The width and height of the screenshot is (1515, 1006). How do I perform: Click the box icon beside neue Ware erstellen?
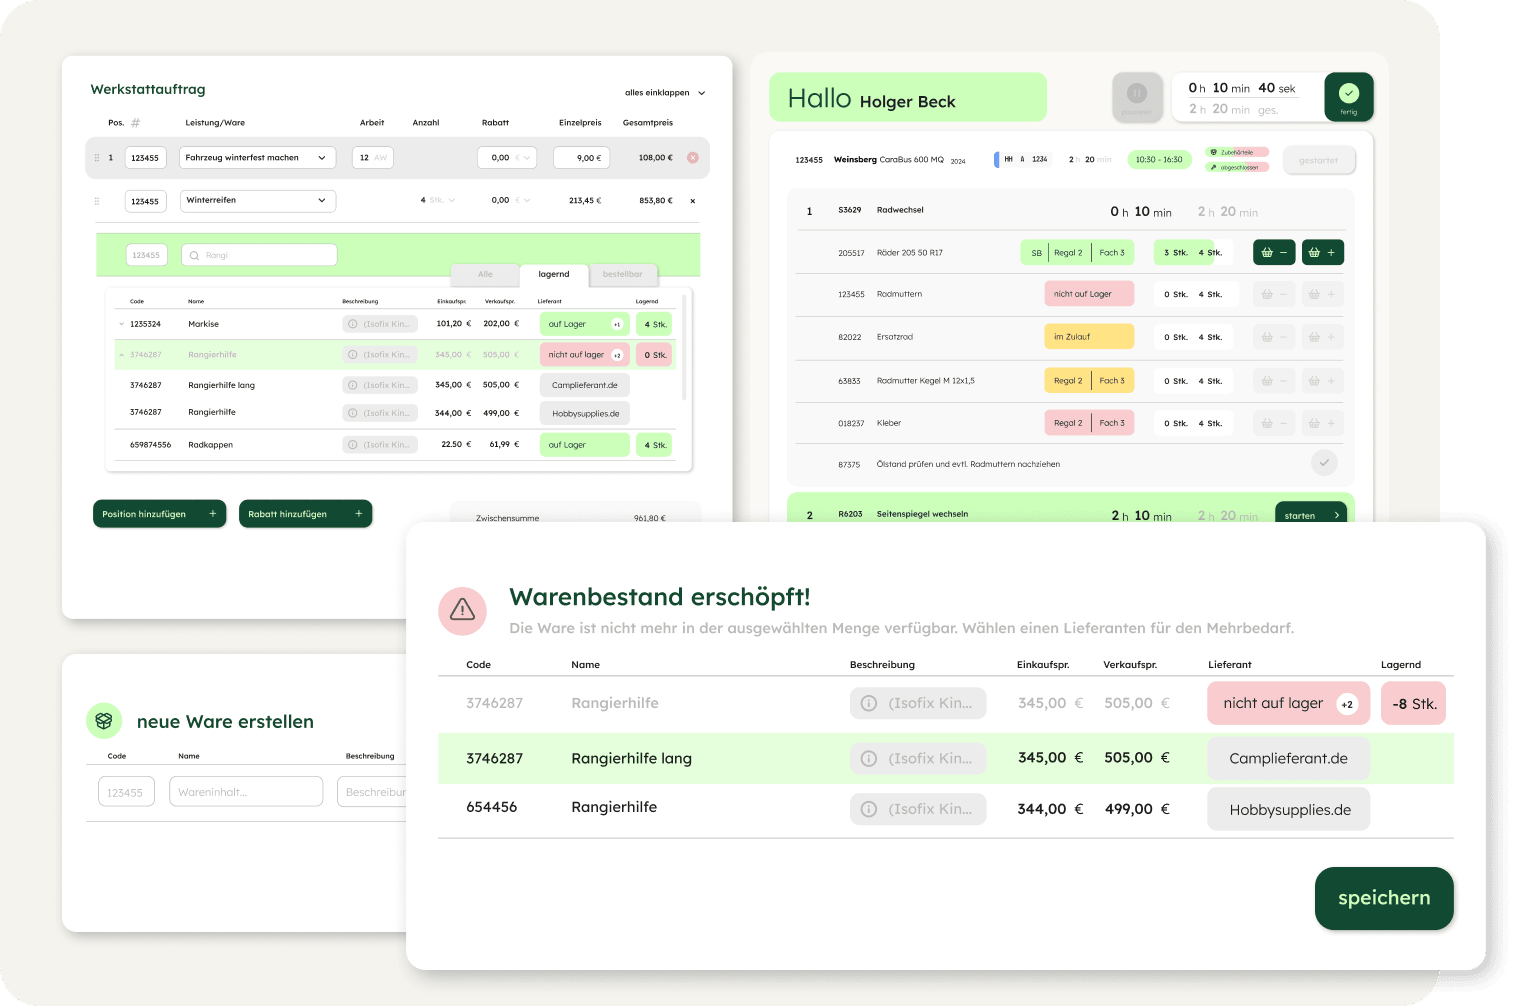pos(104,721)
